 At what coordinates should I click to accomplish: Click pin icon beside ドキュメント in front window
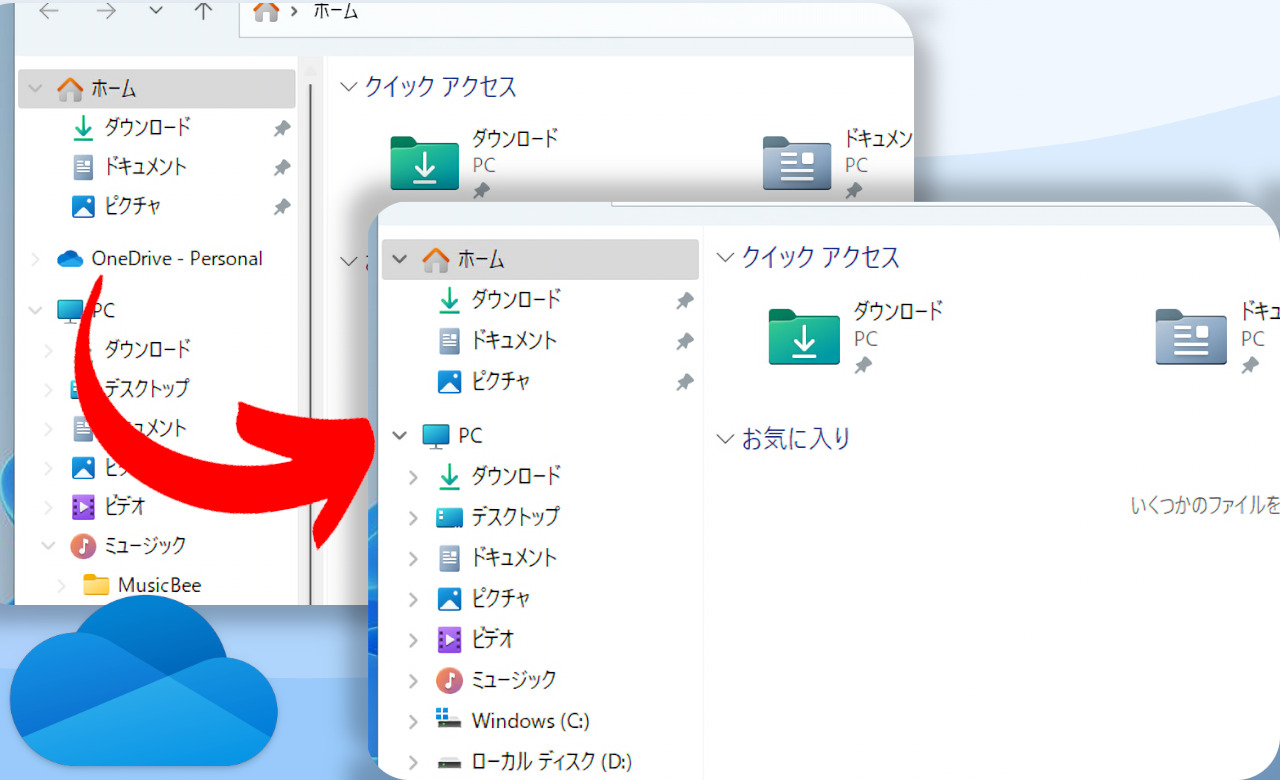(x=685, y=341)
